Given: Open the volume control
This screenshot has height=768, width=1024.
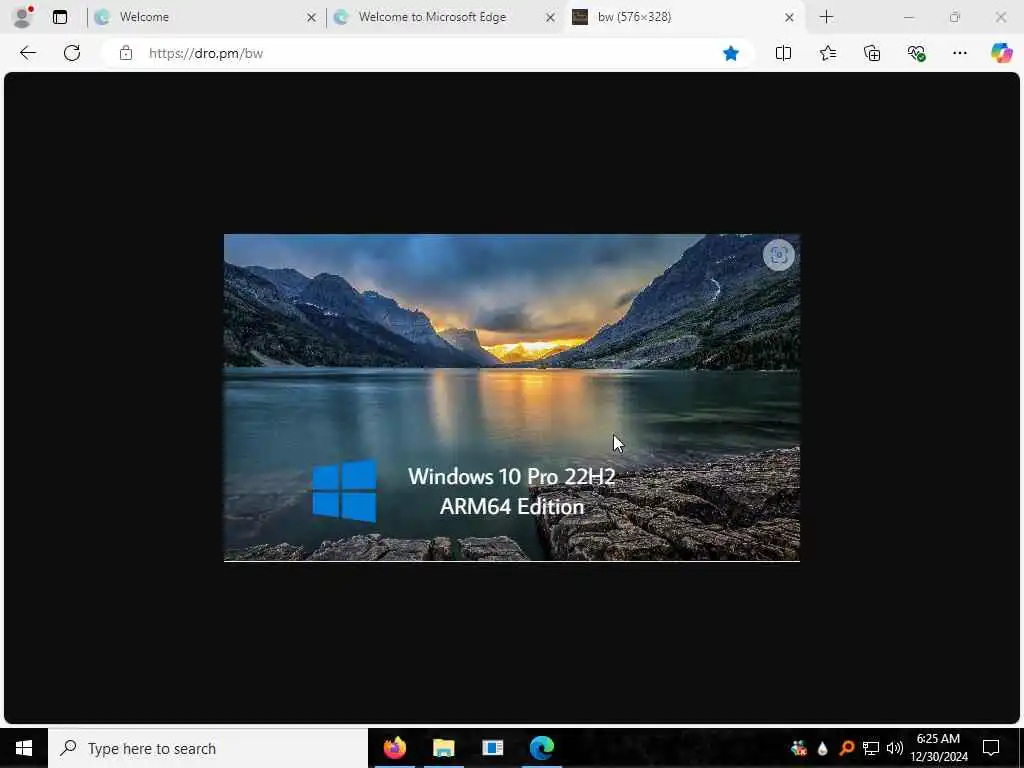Looking at the screenshot, I should point(895,748).
